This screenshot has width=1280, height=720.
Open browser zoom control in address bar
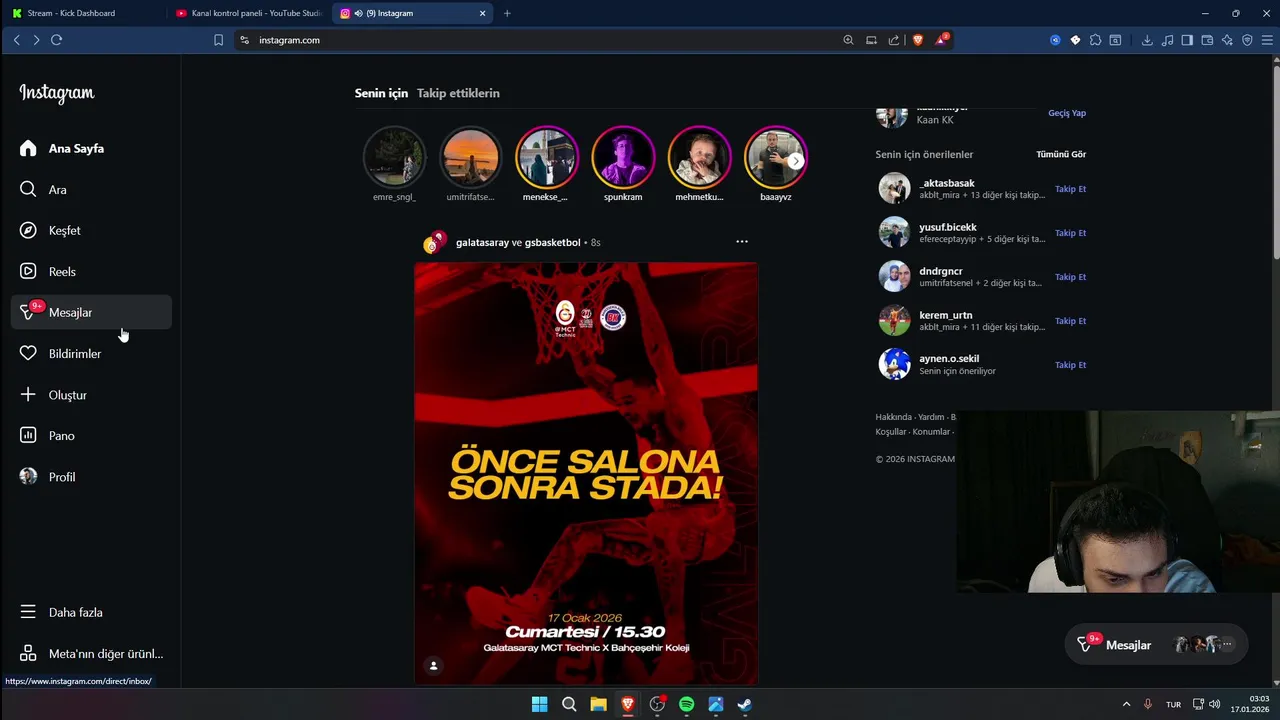pyautogui.click(x=848, y=40)
